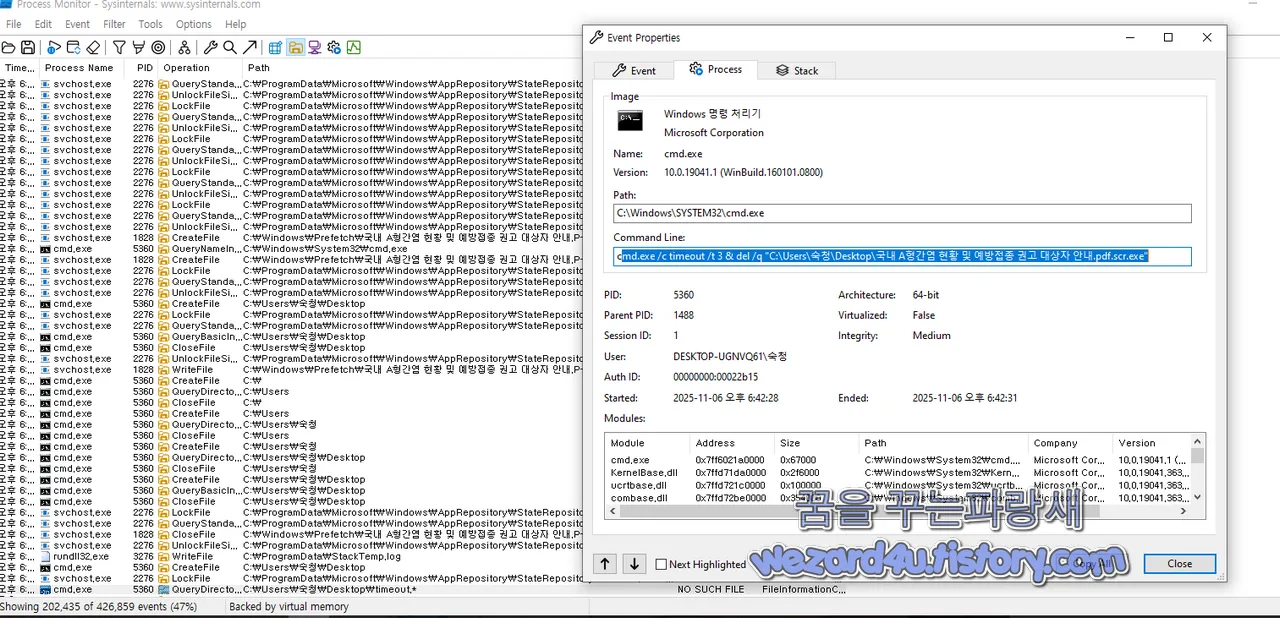Screen dimensions: 1280x618
Task: Open the Edit menu
Action: point(43,24)
